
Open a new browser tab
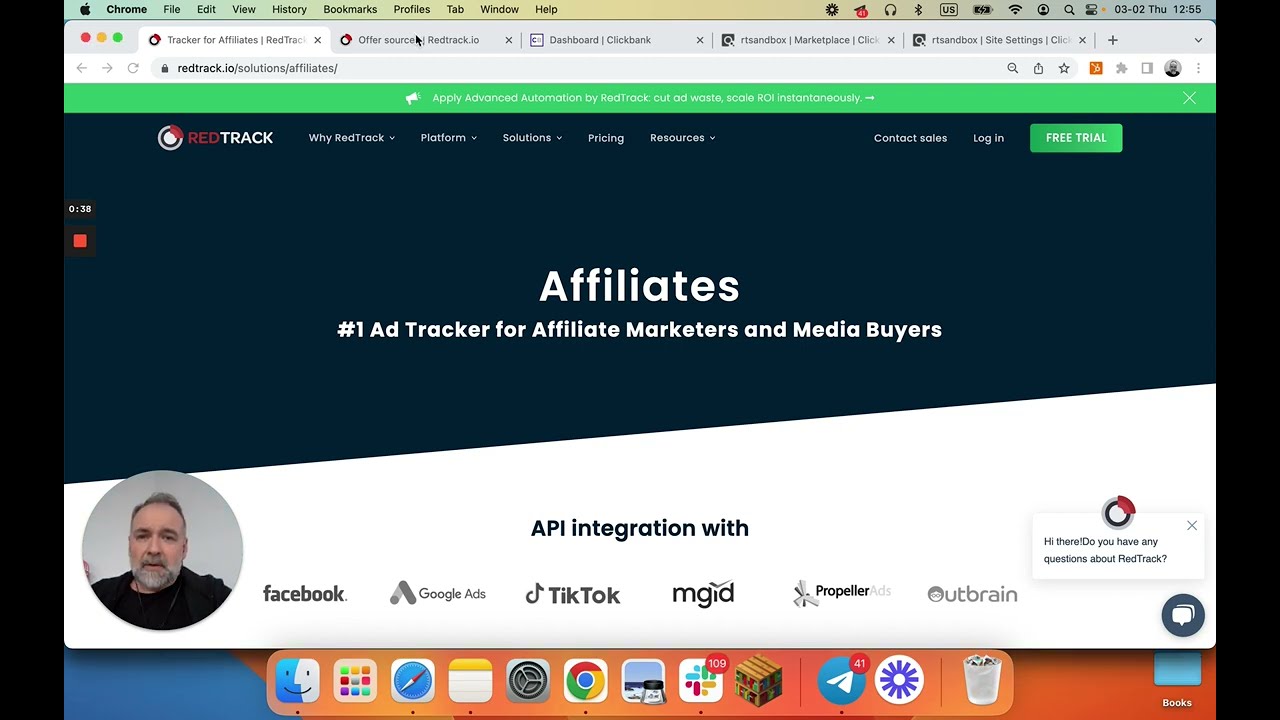[1112, 40]
